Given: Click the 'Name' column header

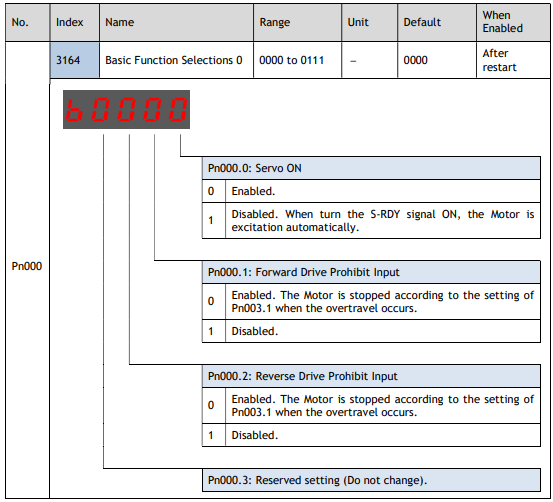Looking at the screenshot, I should click(x=176, y=22).
